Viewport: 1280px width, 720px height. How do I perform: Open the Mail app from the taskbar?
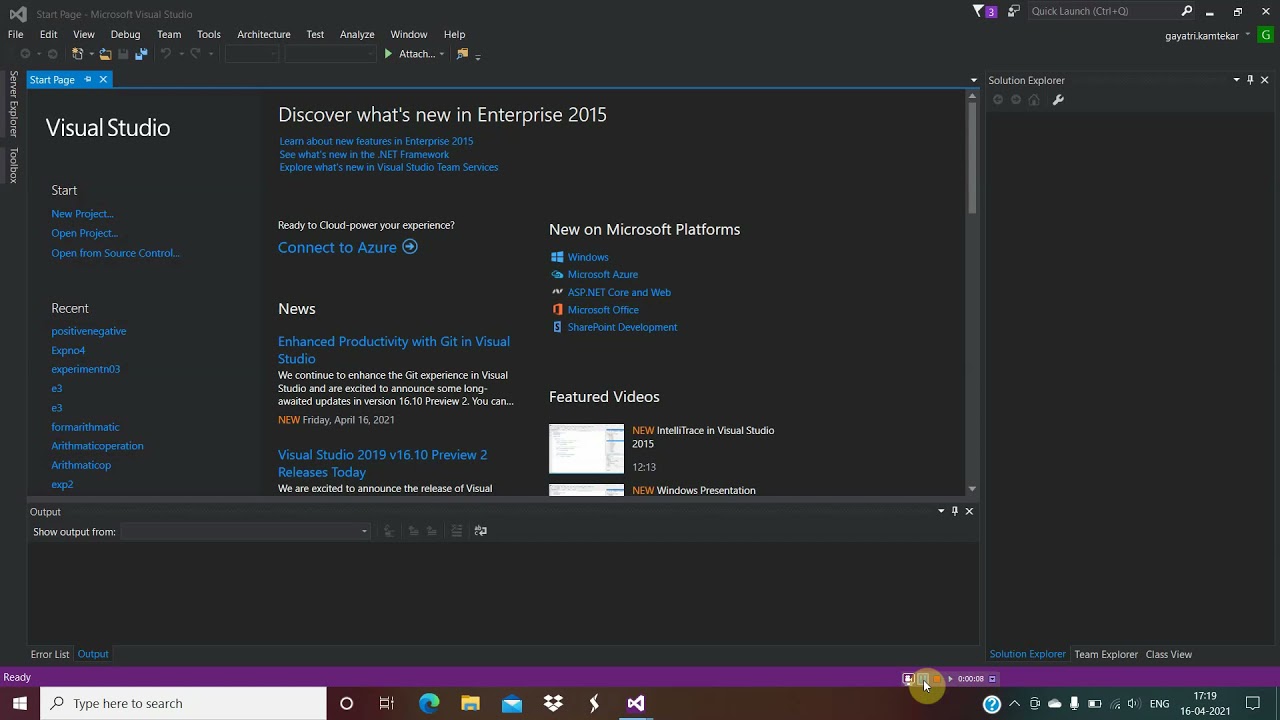512,703
